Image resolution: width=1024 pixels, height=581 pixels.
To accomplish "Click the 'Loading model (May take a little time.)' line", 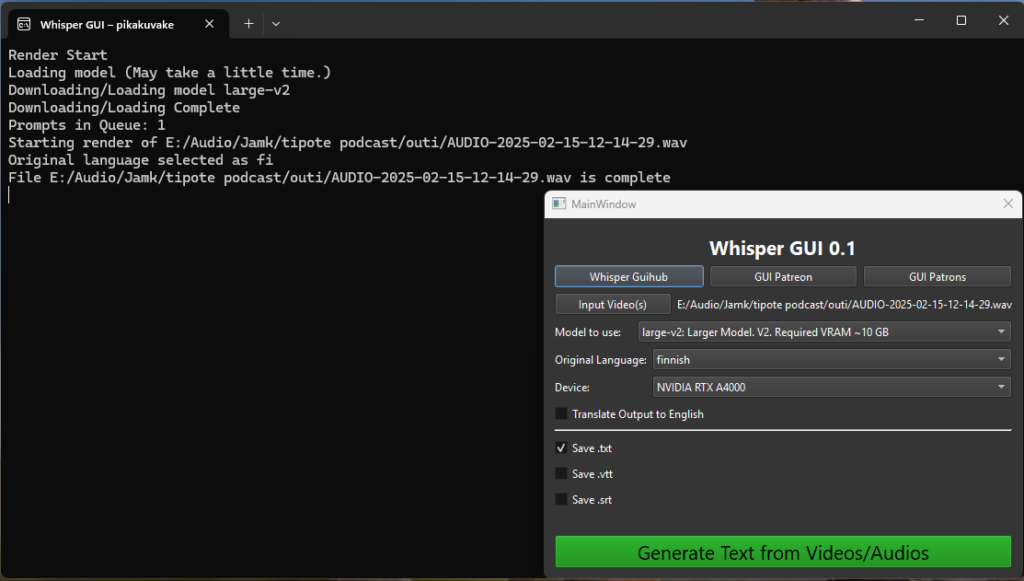I will [170, 72].
